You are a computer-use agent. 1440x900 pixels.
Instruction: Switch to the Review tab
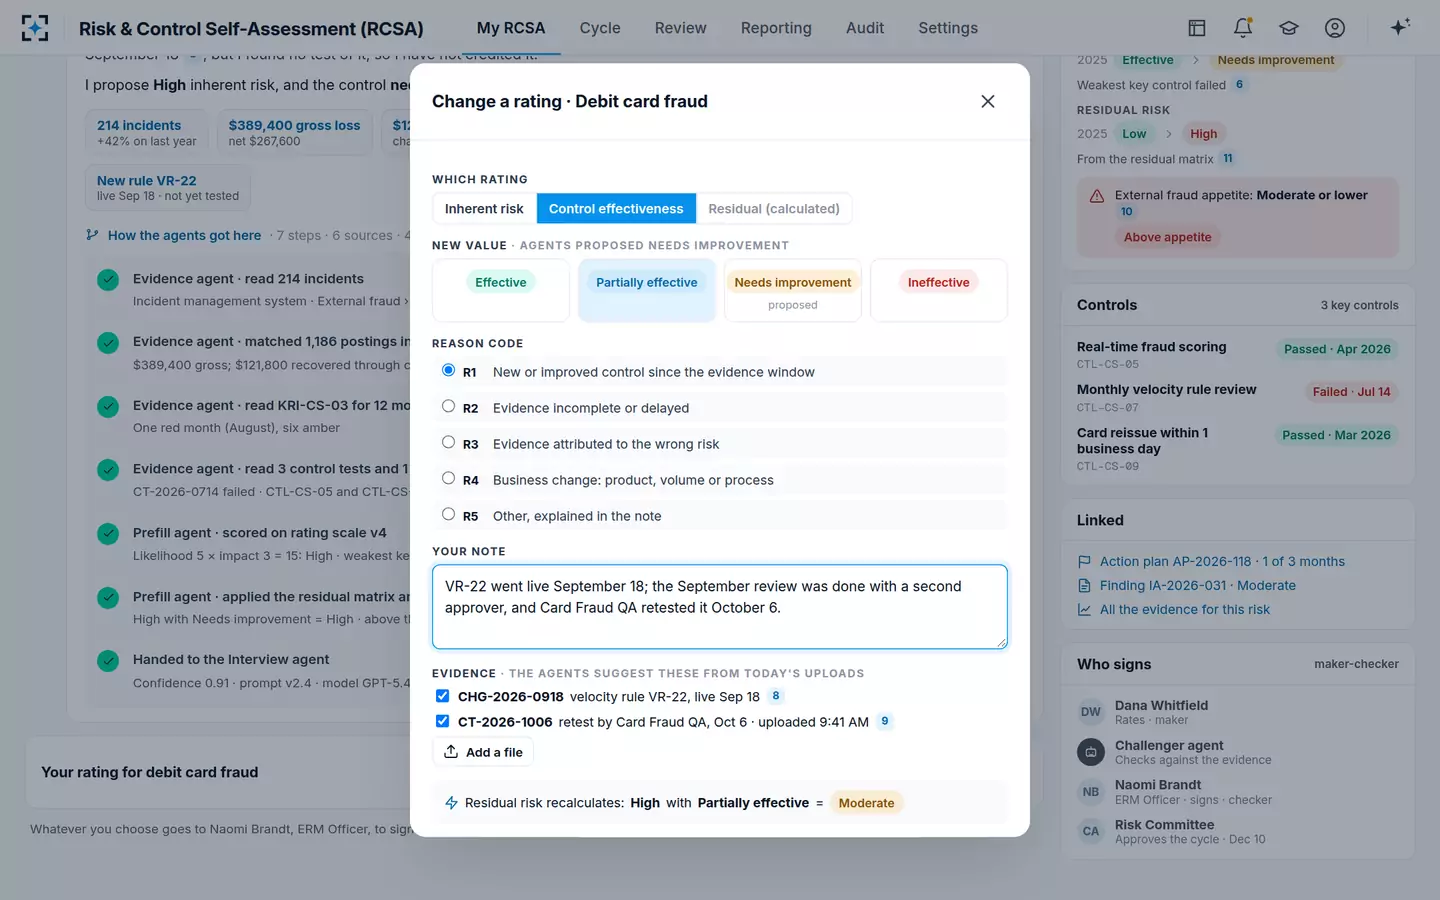(x=681, y=28)
